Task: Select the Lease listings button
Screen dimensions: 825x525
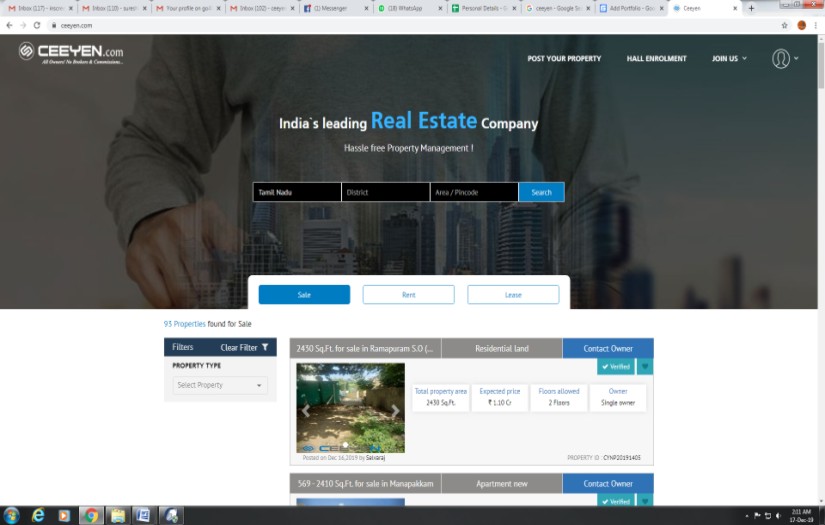Action: click(x=513, y=295)
